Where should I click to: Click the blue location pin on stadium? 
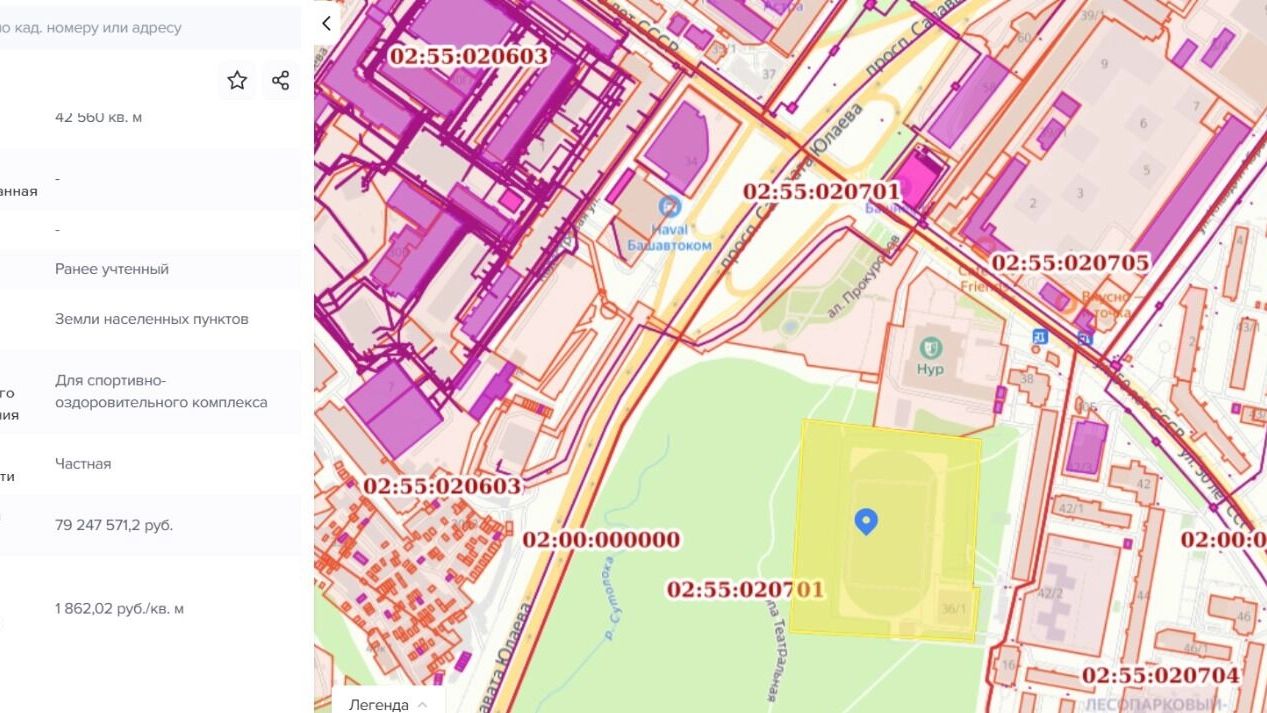point(866,521)
